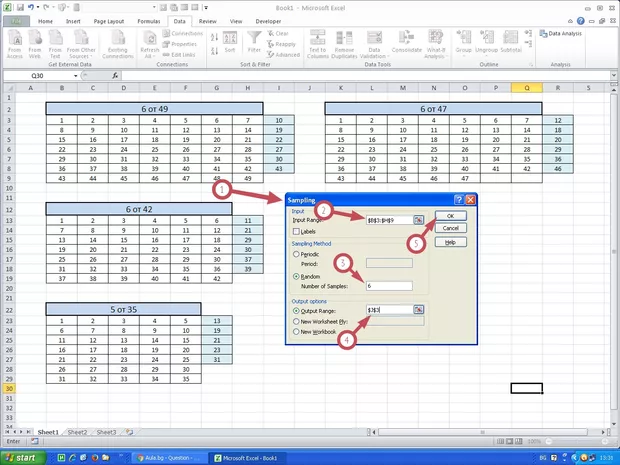Screen dimensions: 620x465
Task: Click Advanced filter option
Action: coord(284,55)
